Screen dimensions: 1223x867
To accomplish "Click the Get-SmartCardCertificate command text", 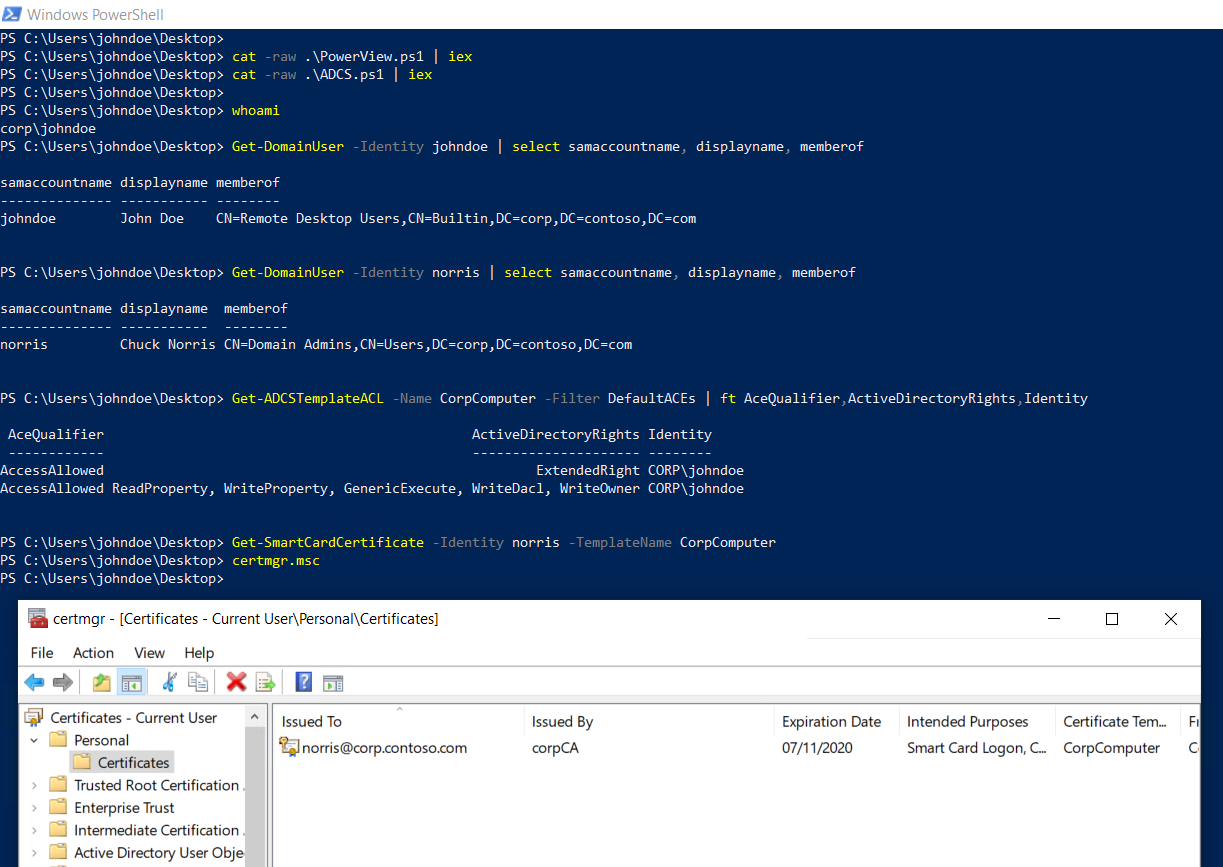I will point(328,542).
